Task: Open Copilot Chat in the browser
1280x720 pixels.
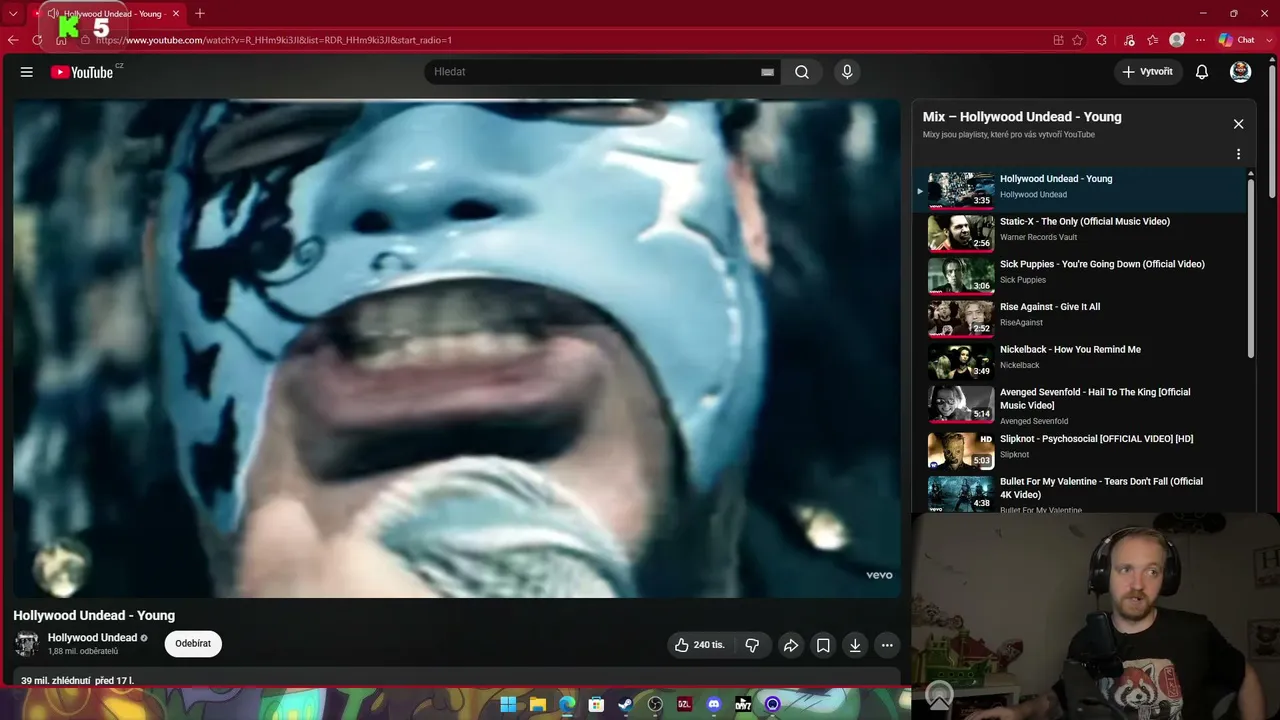Action: (1236, 40)
